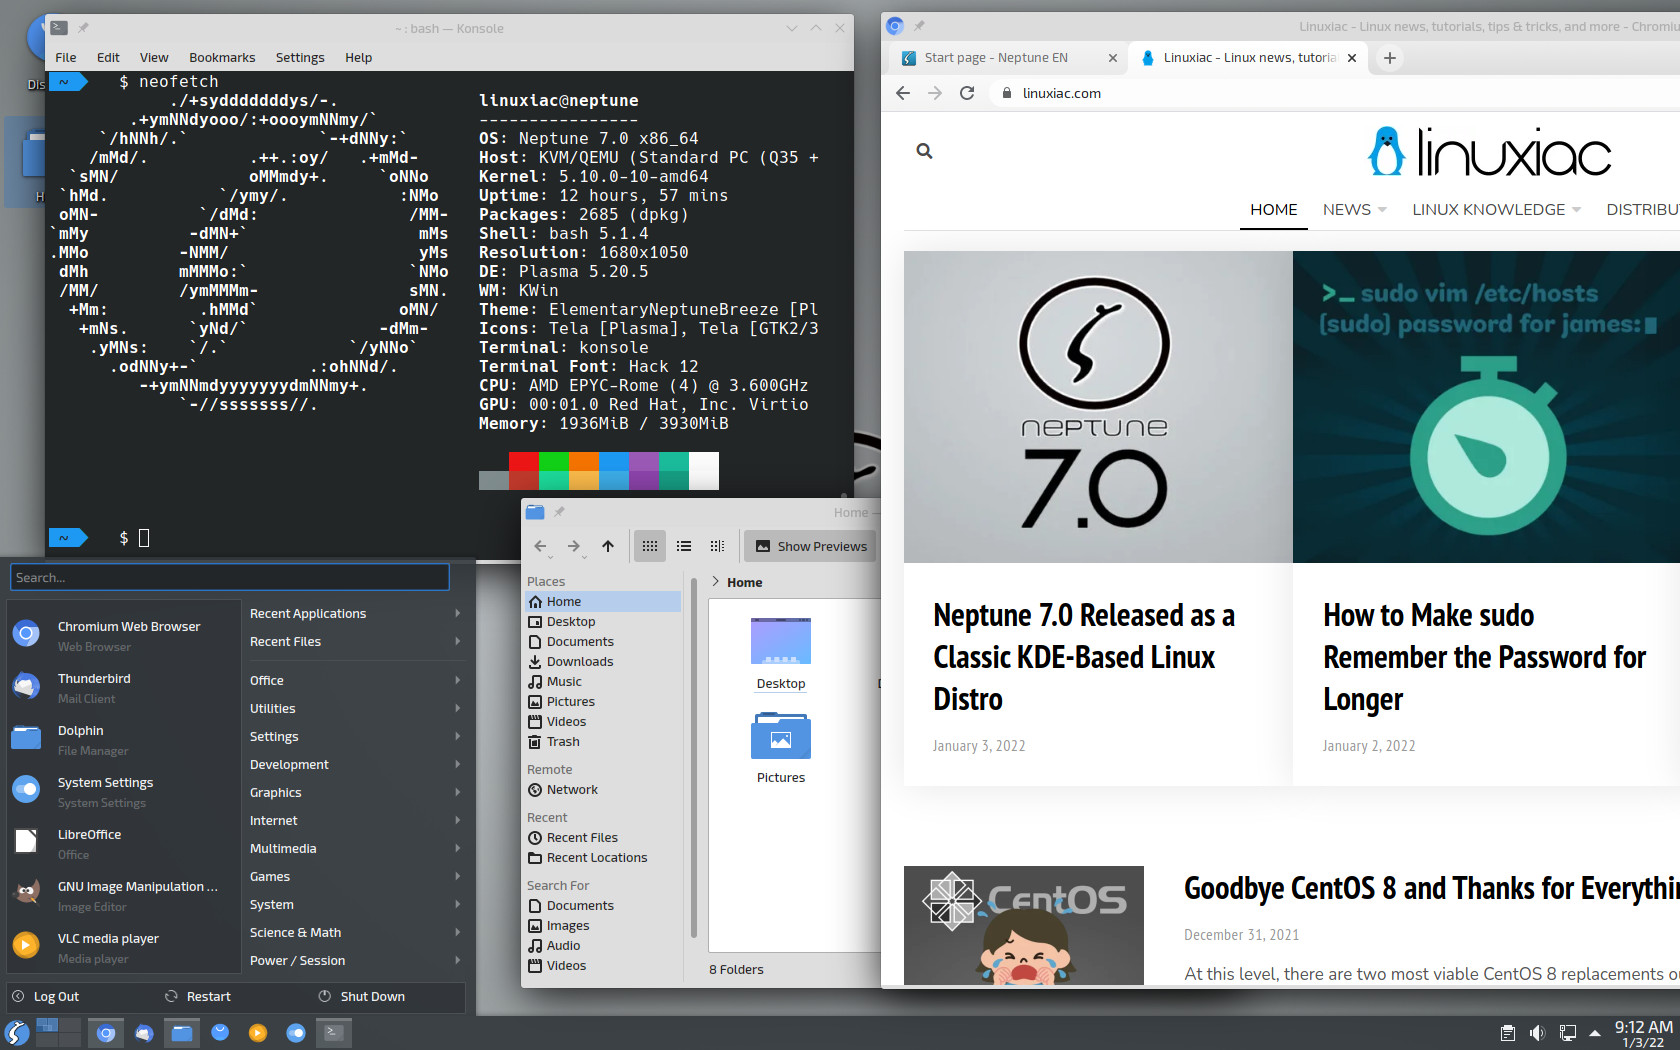Open System Settings from the taskbar
Screen dimensions: 1680x1050
296,1033
